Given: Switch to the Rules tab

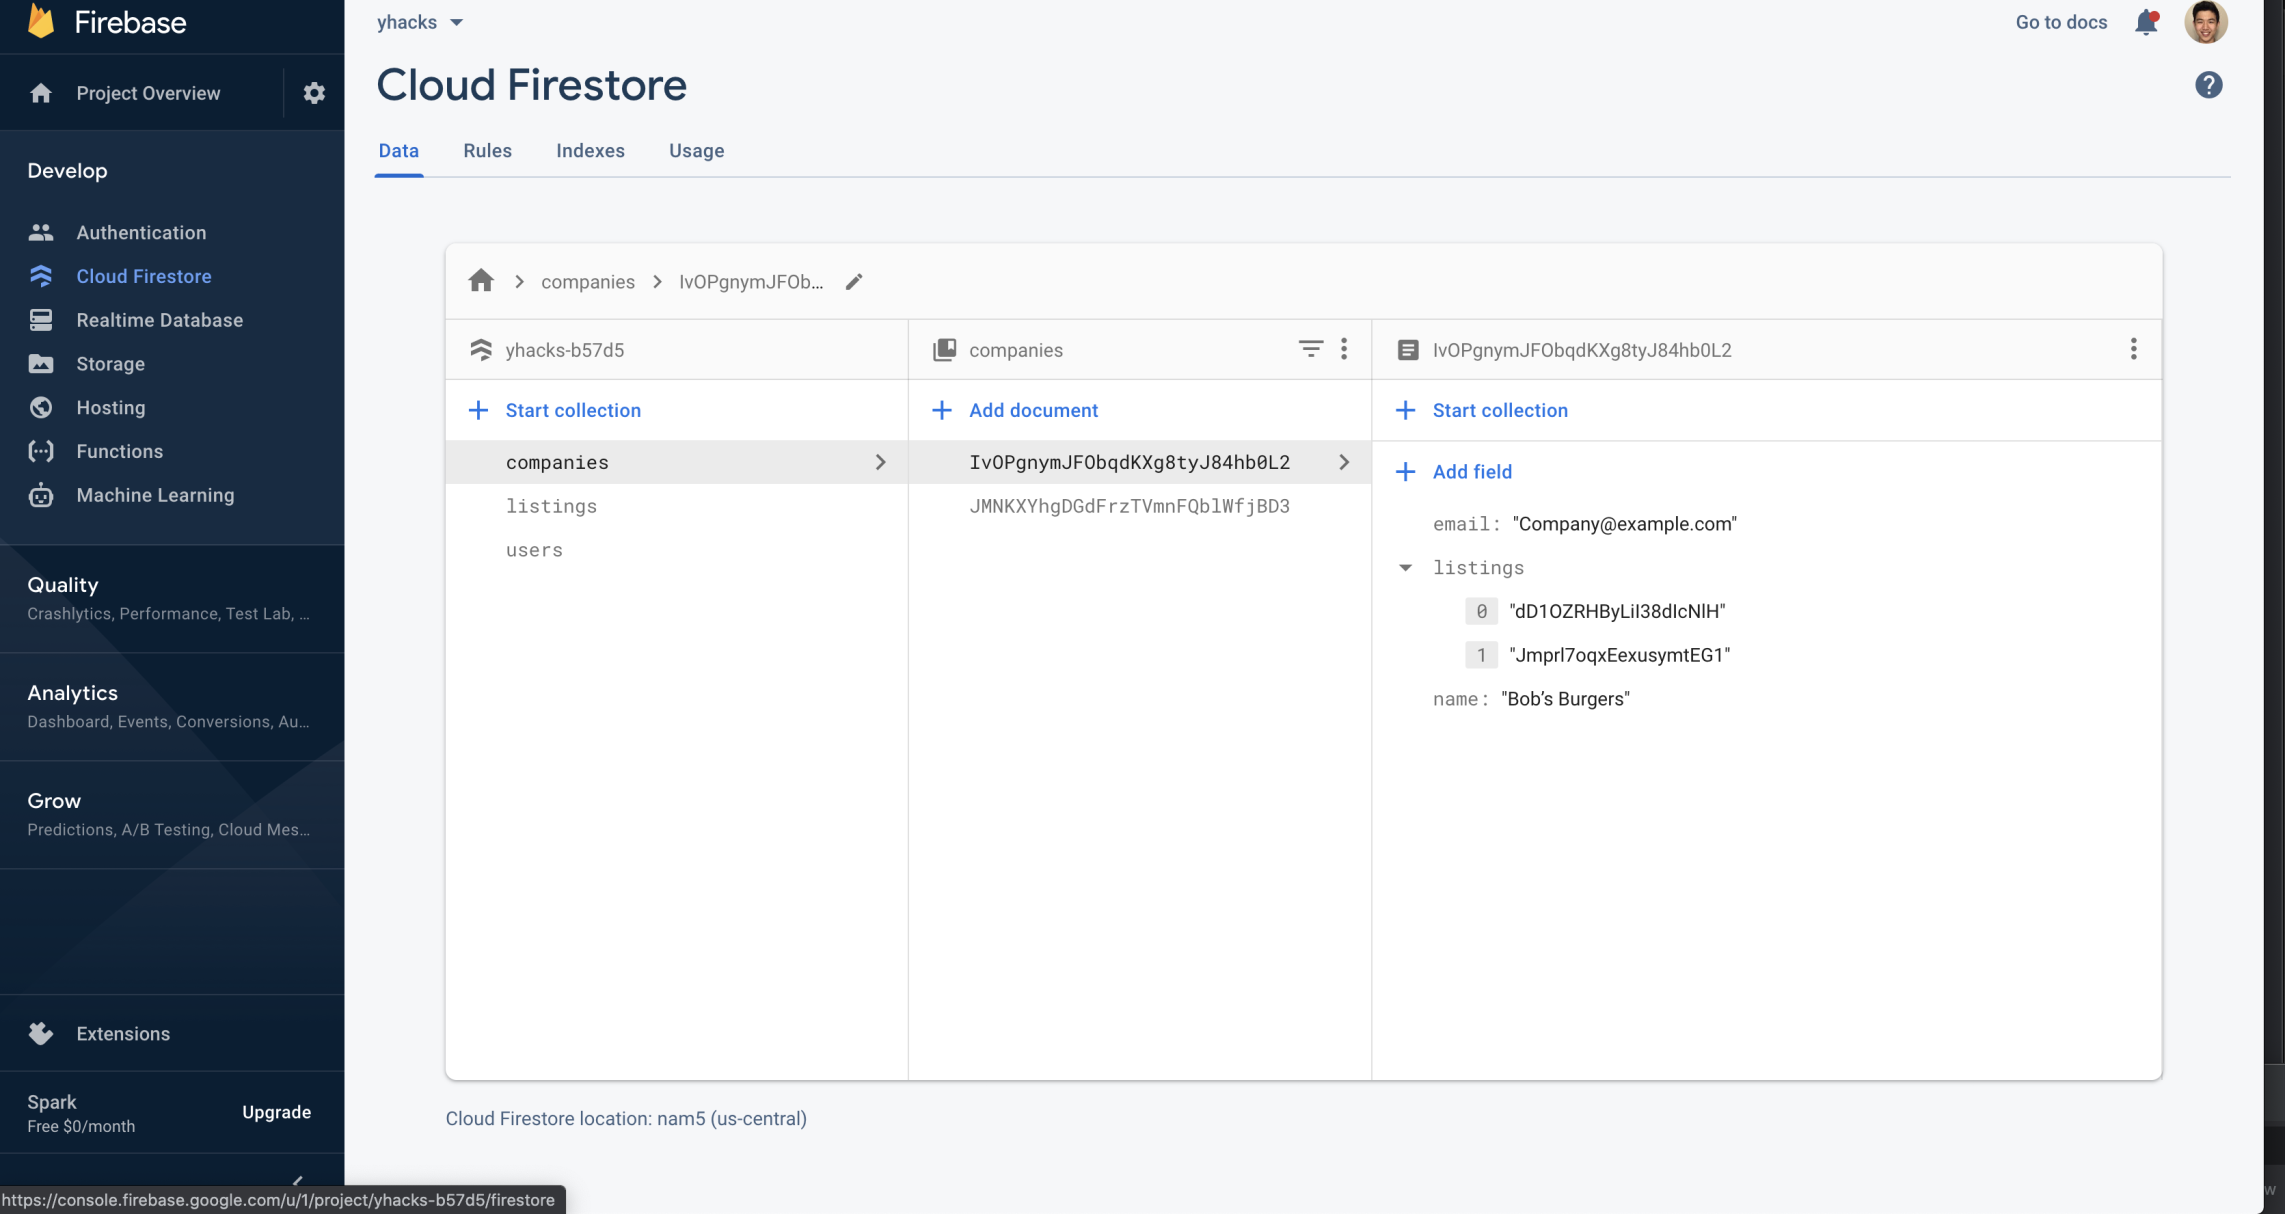Looking at the screenshot, I should [x=487, y=151].
